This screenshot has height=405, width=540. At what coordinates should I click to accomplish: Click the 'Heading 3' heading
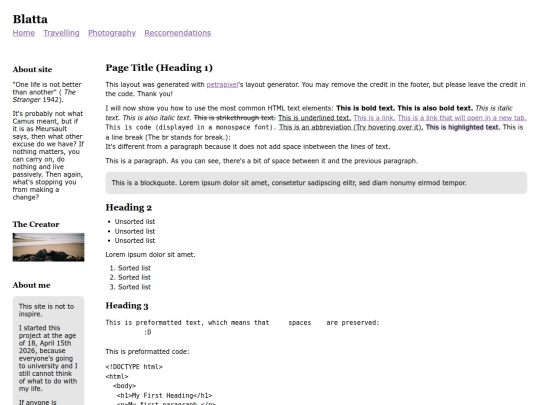tap(127, 306)
